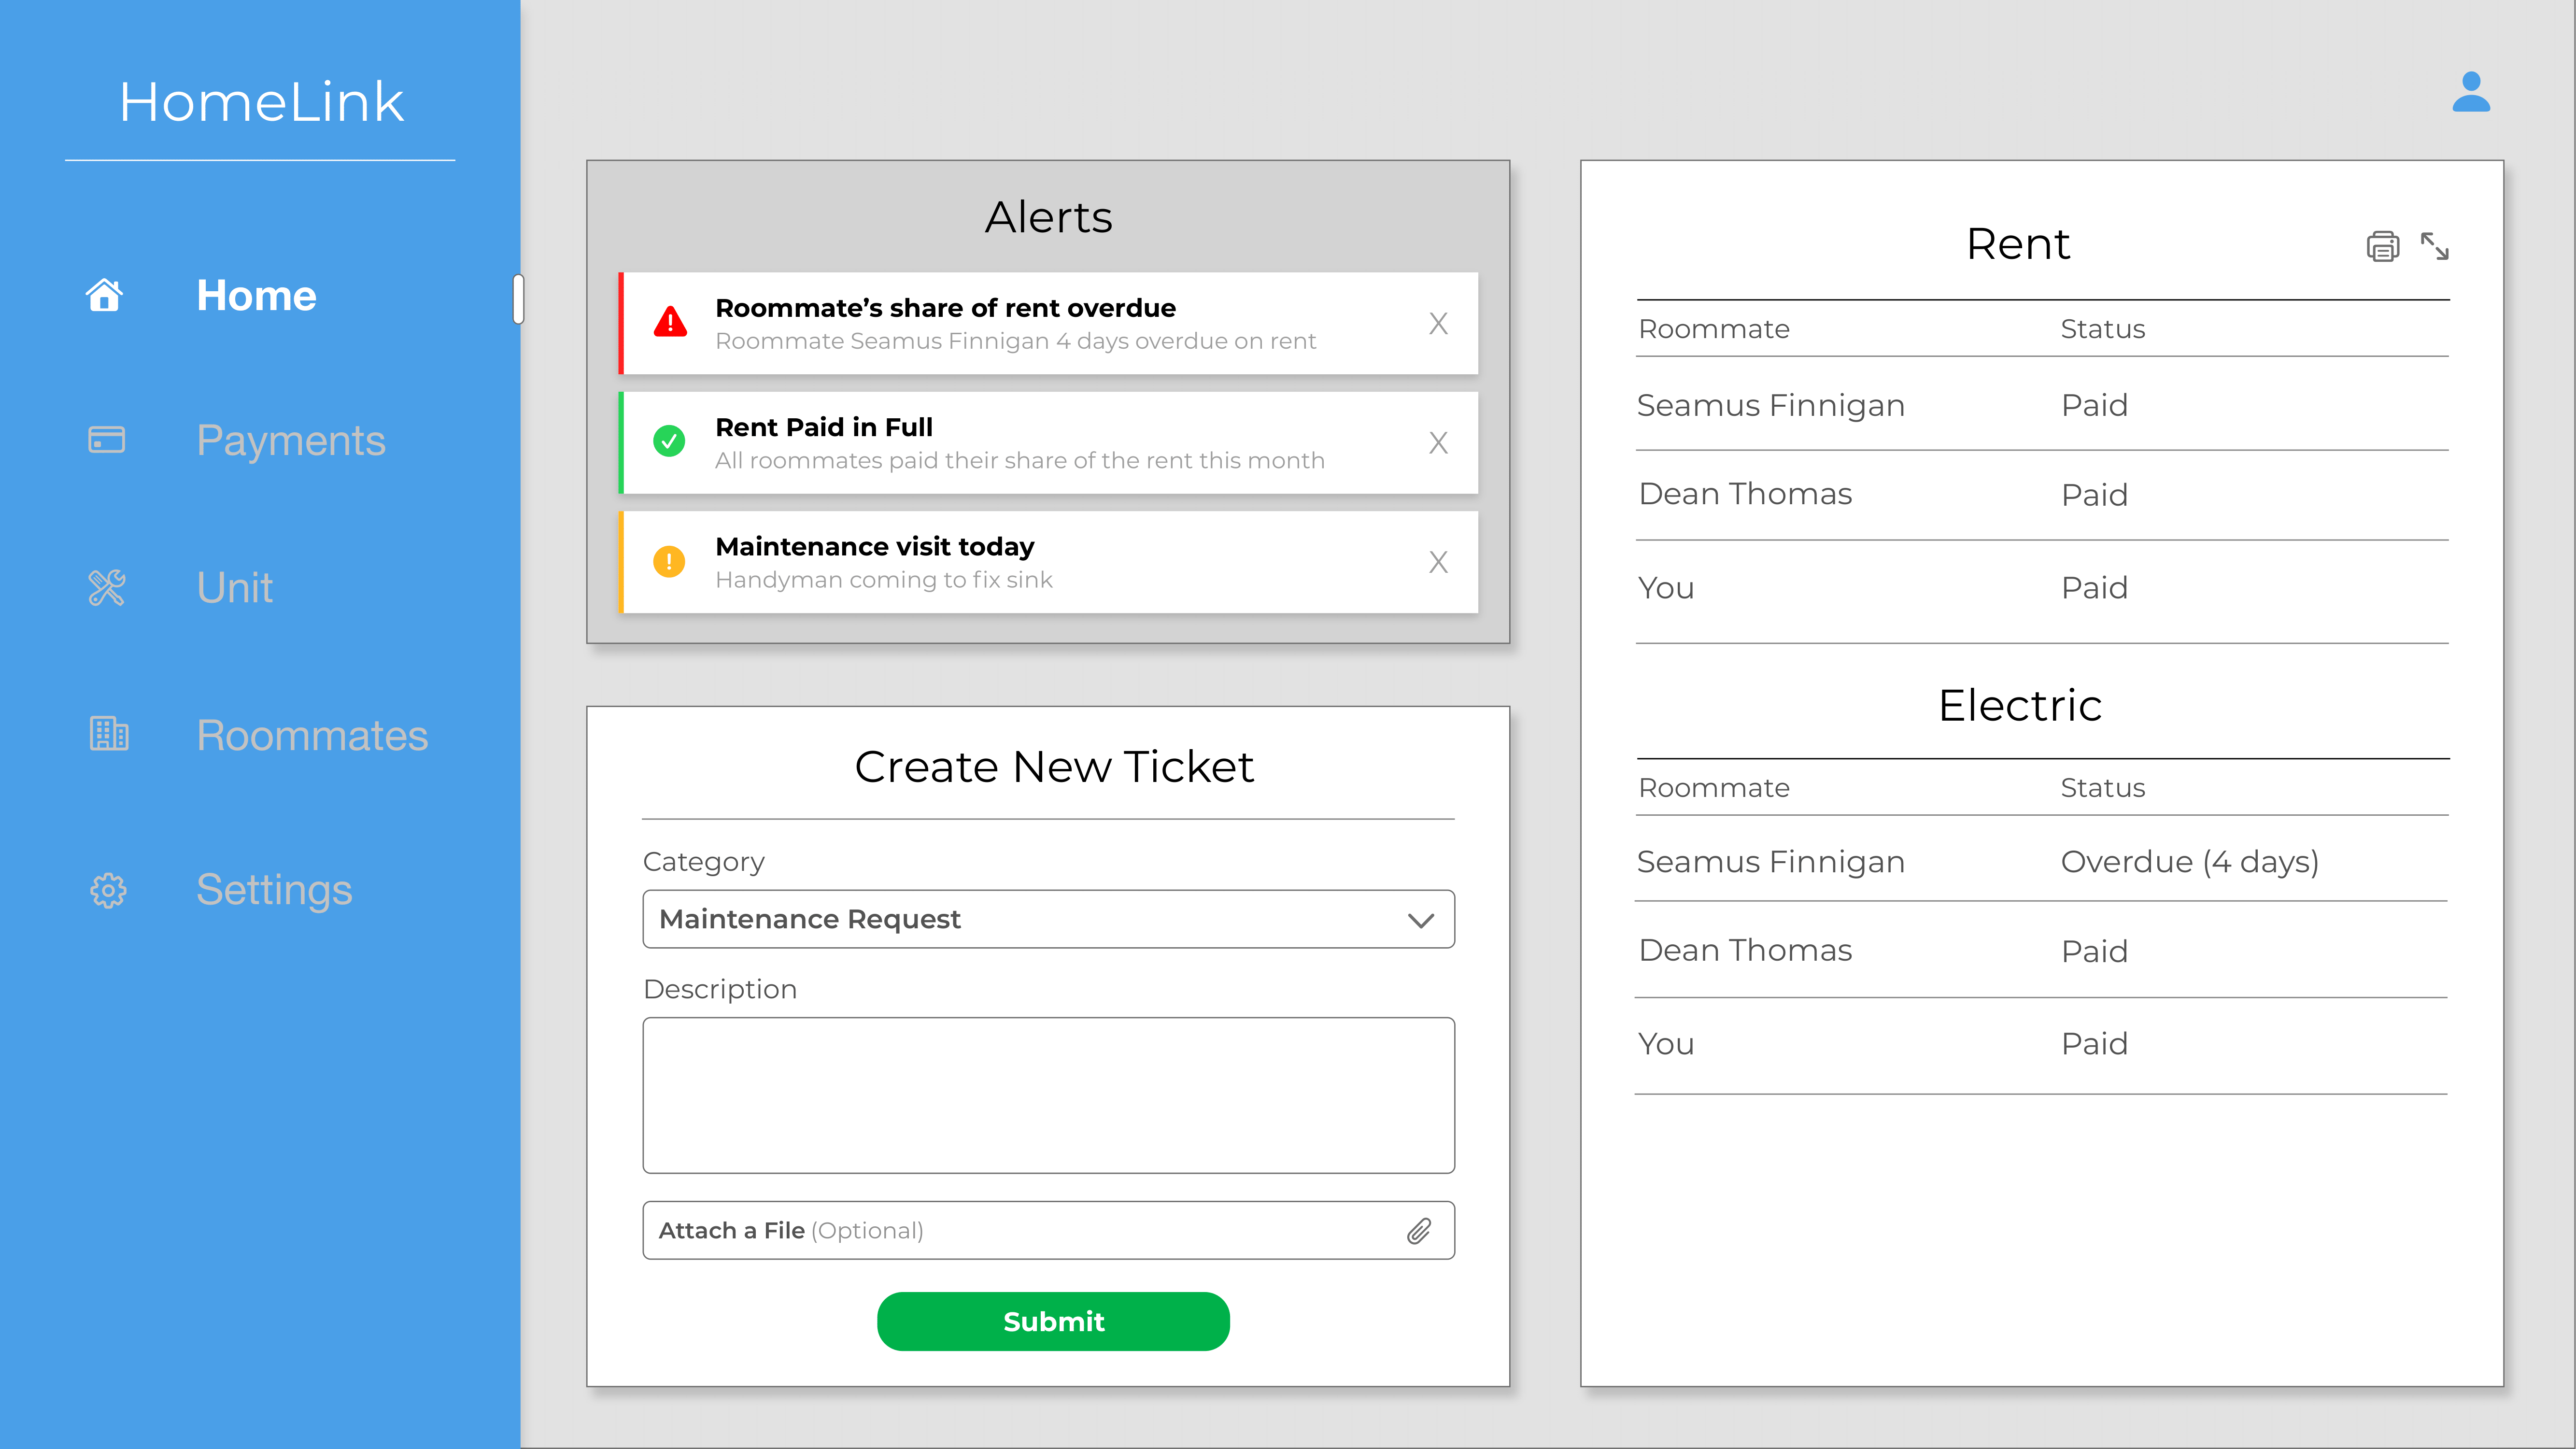Click into the Description text area

click(x=1048, y=1095)
